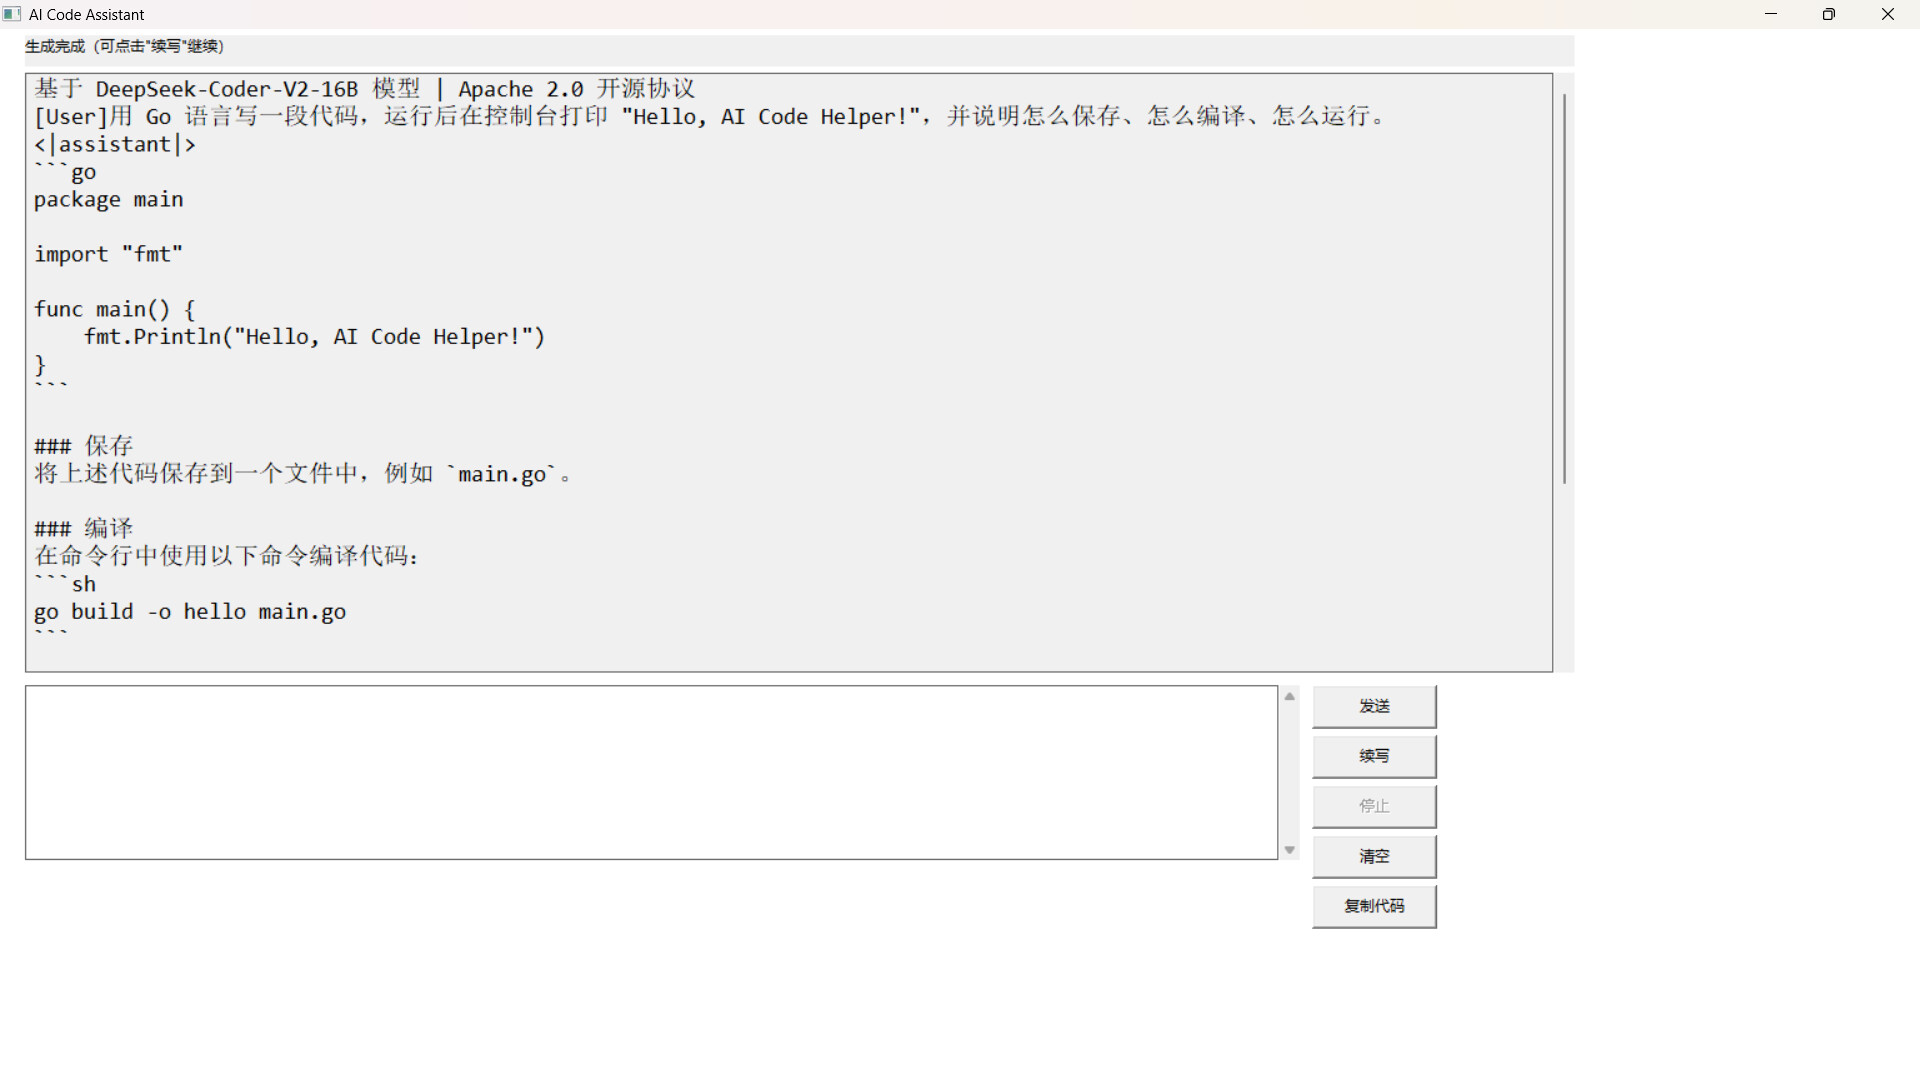Image resolution: width=1920 pixels, height=1080 pixels.
Task: Click the 停止 (Stop) button
Action: (1374, 806)
